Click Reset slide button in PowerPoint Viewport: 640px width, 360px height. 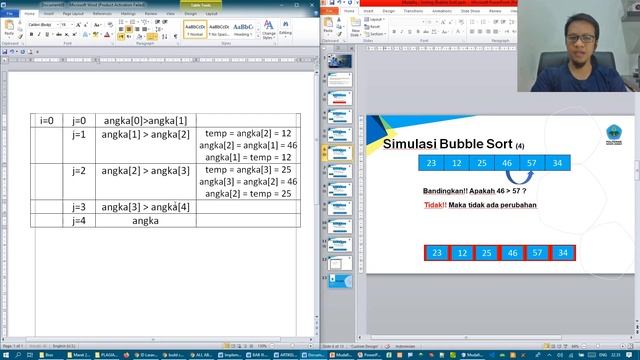(x=372, y=27)
